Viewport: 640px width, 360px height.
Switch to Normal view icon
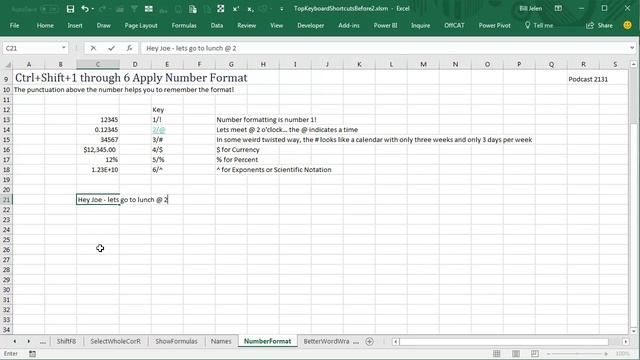496,353
